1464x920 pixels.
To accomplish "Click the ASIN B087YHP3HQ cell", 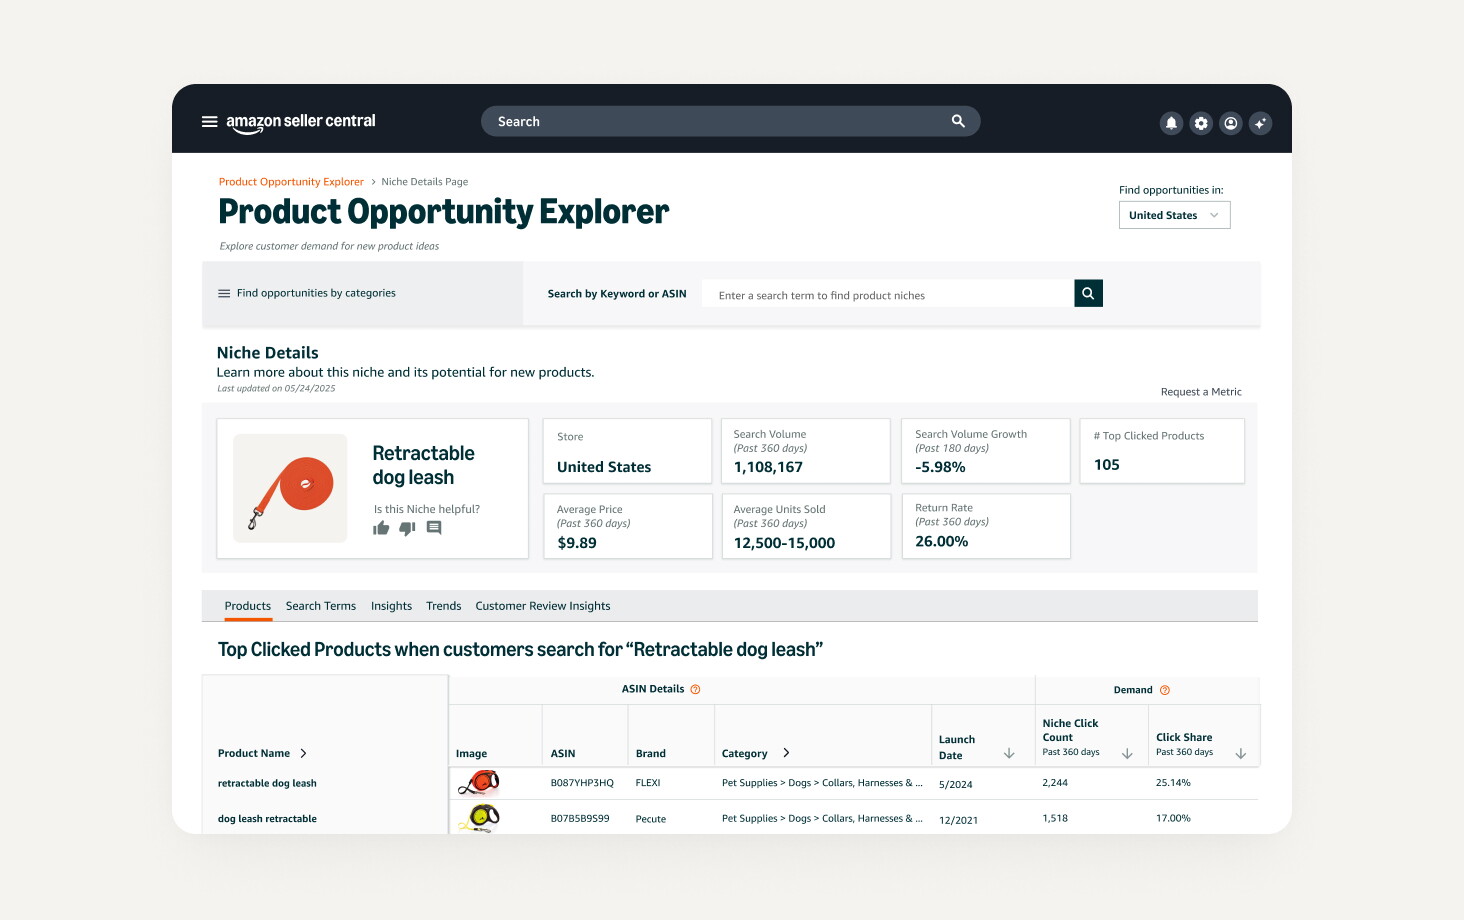I will [582, 783].
